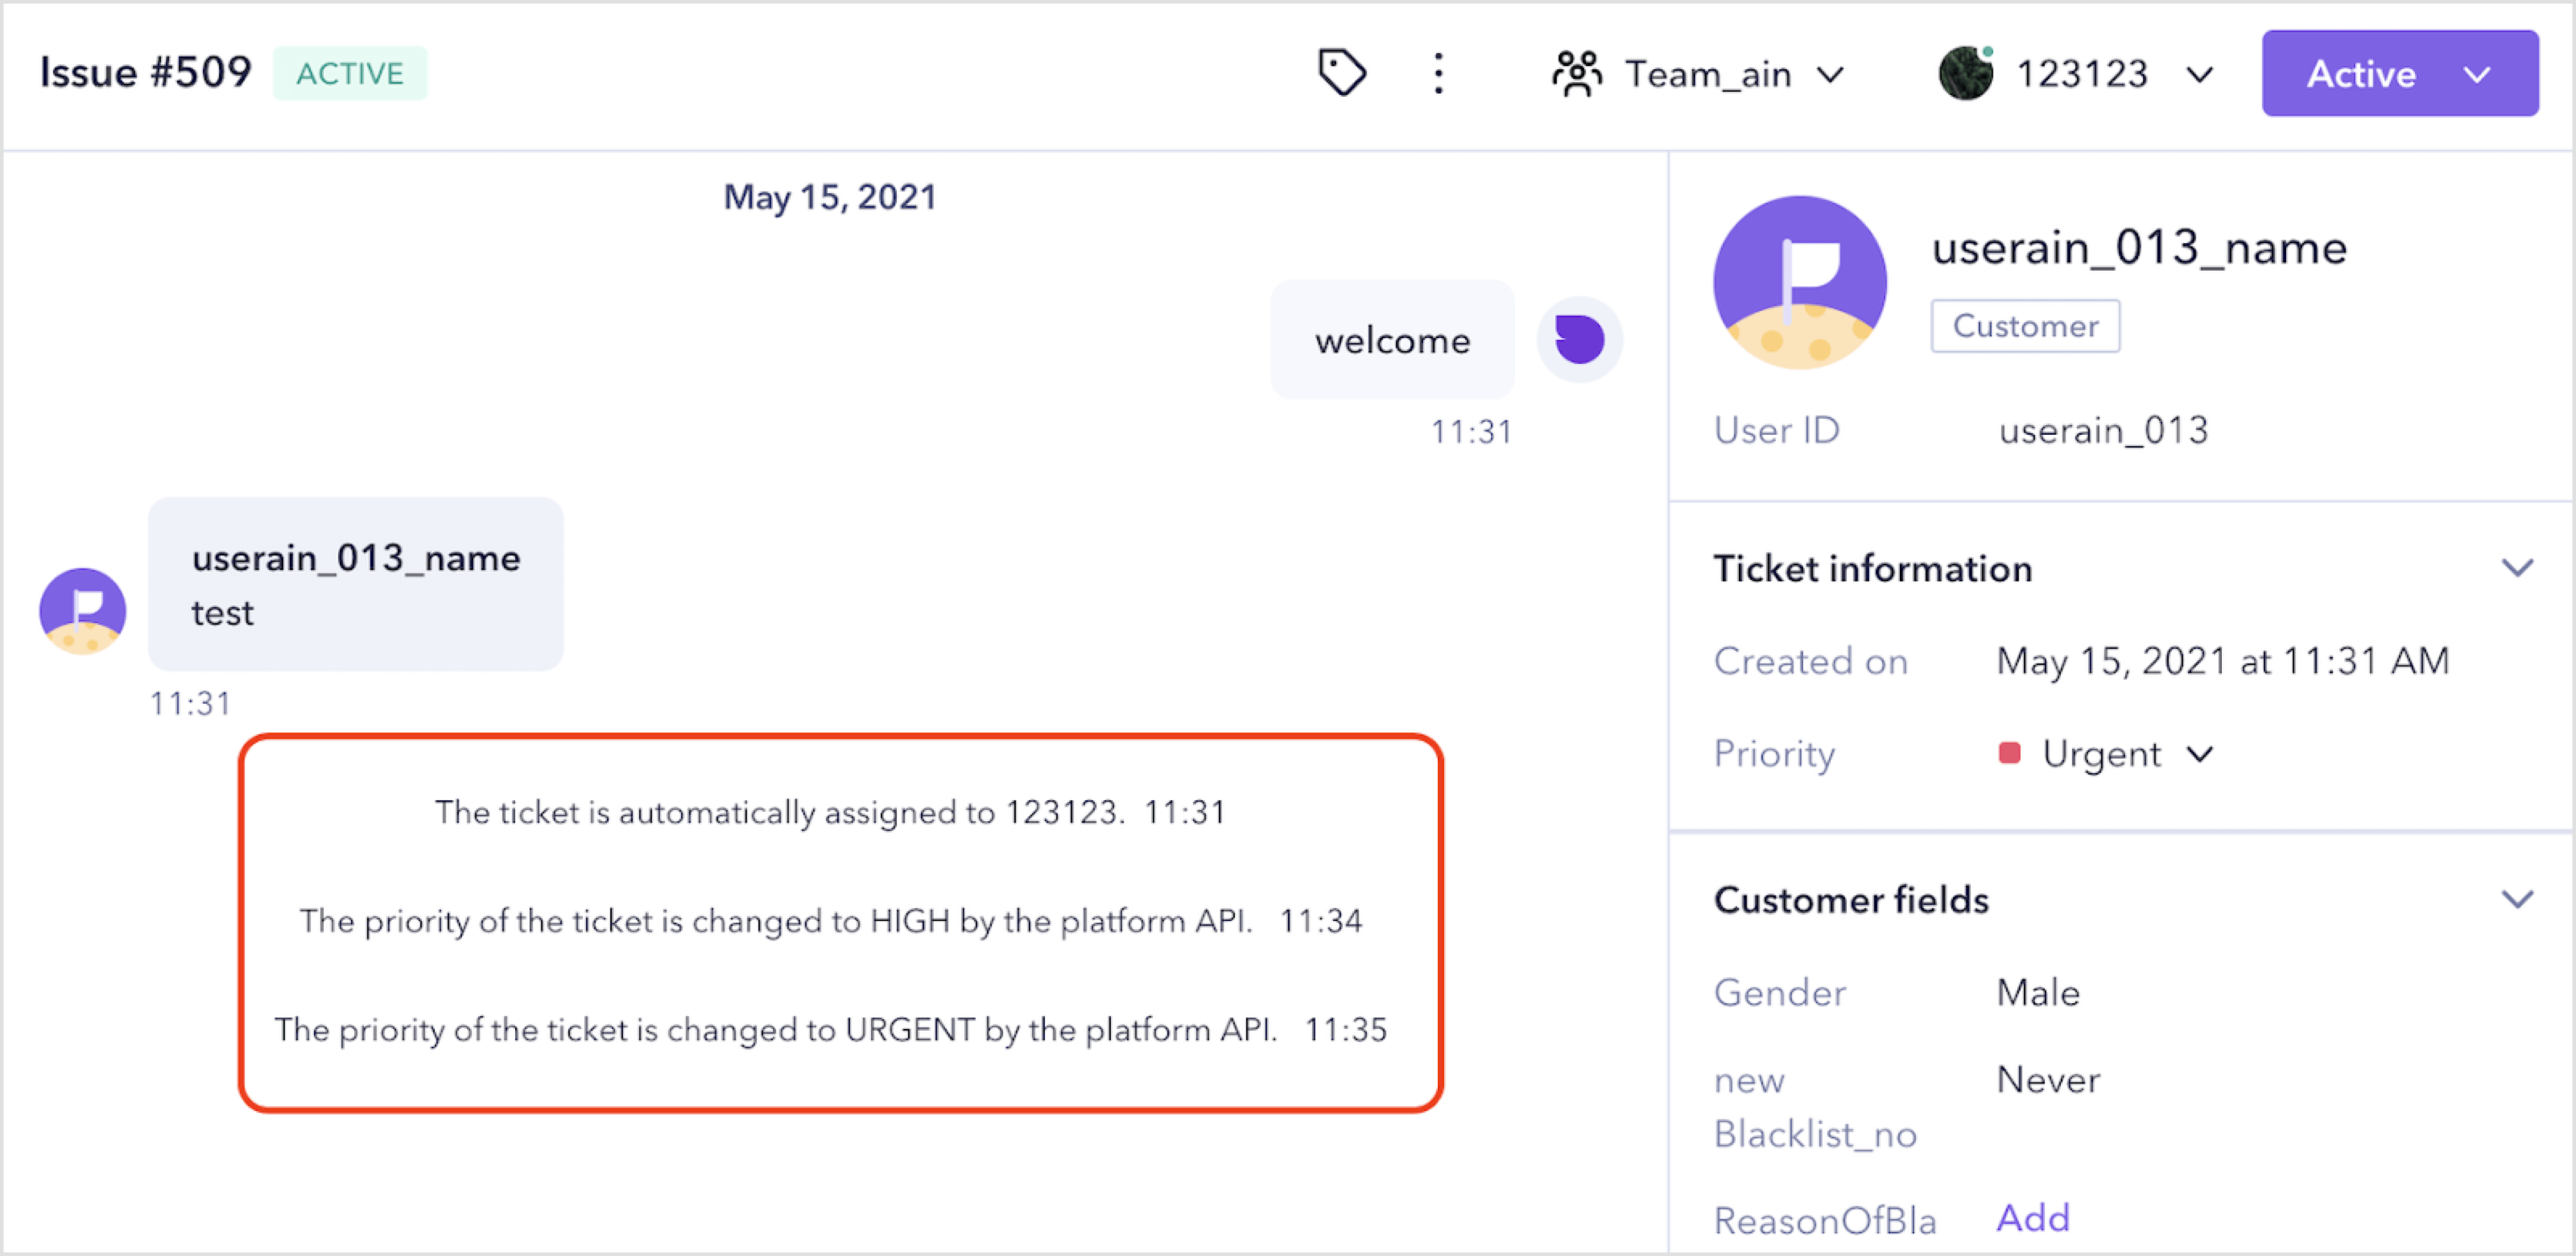This screenshot has width=2576, height=1256.
Task: Click the priority changed to URGENT message
Action: [830, 1030]
